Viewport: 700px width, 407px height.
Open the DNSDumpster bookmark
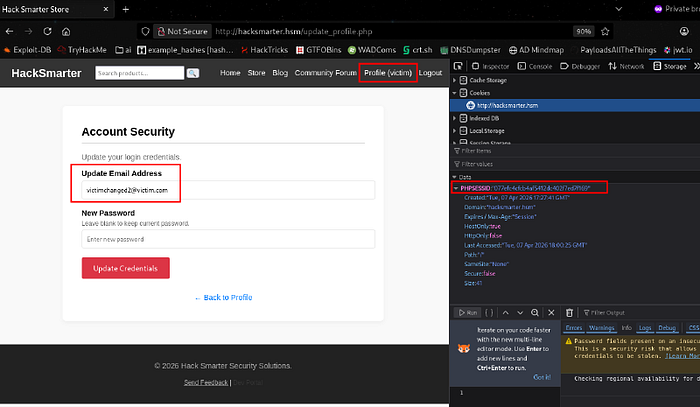[x=471, y=50]
